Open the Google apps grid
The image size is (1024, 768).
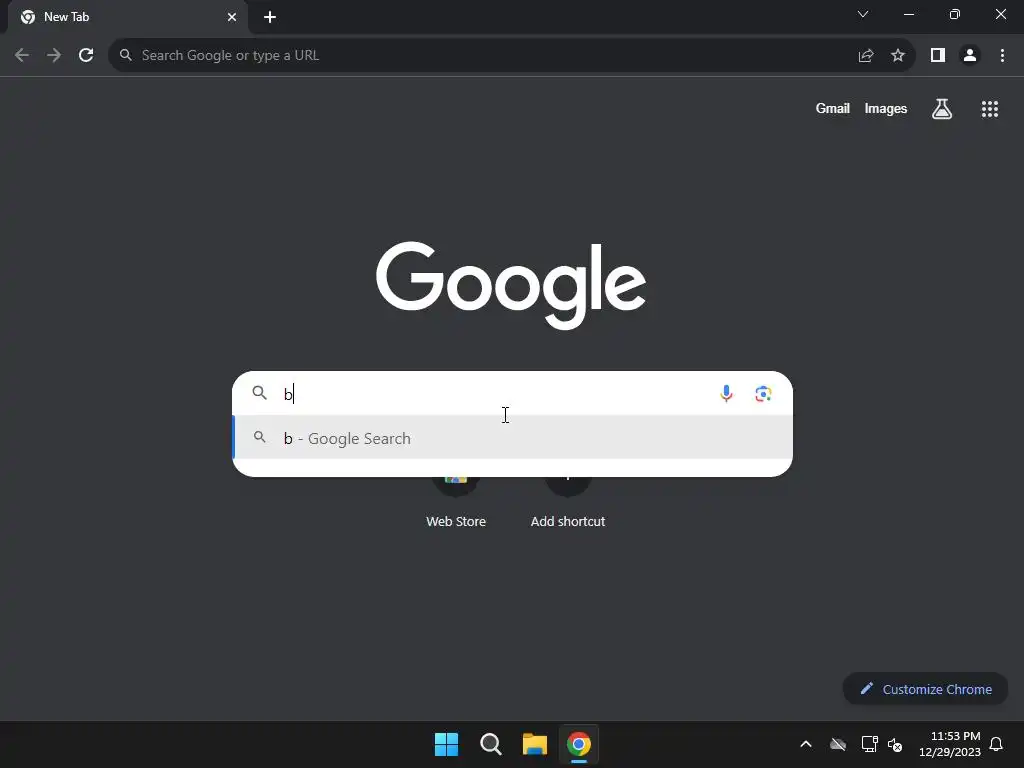coord(990,109)
